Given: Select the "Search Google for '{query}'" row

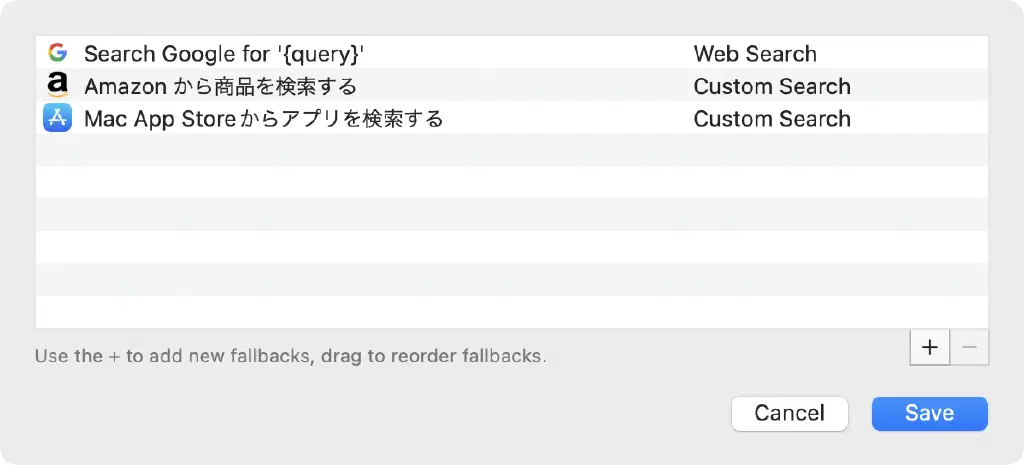Looking at the screenshot, I should click(x=224, y=53).
